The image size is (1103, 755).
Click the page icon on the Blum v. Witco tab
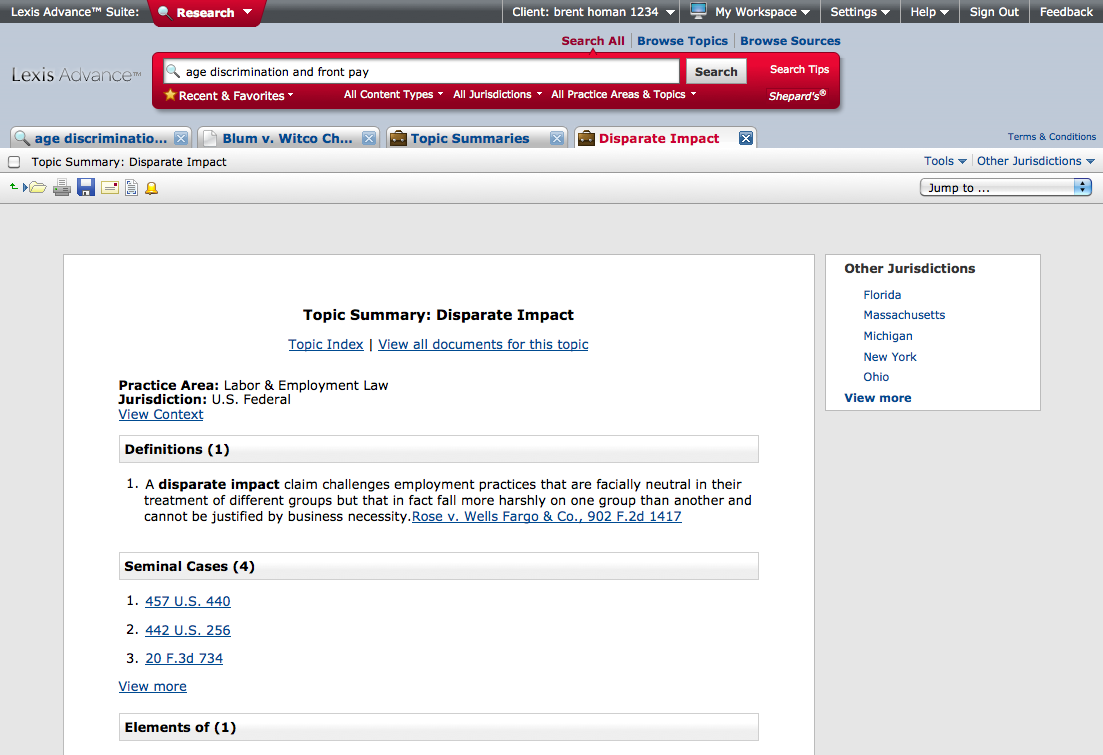point(210,139)
